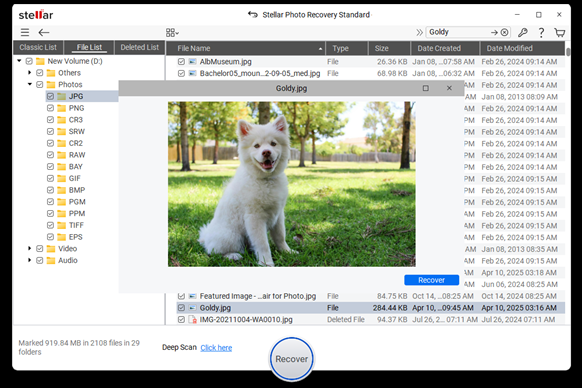Viewport: 582px width, 388px height.
Task: Select the CR2 folder icon
Action: (x=62, y=143)
